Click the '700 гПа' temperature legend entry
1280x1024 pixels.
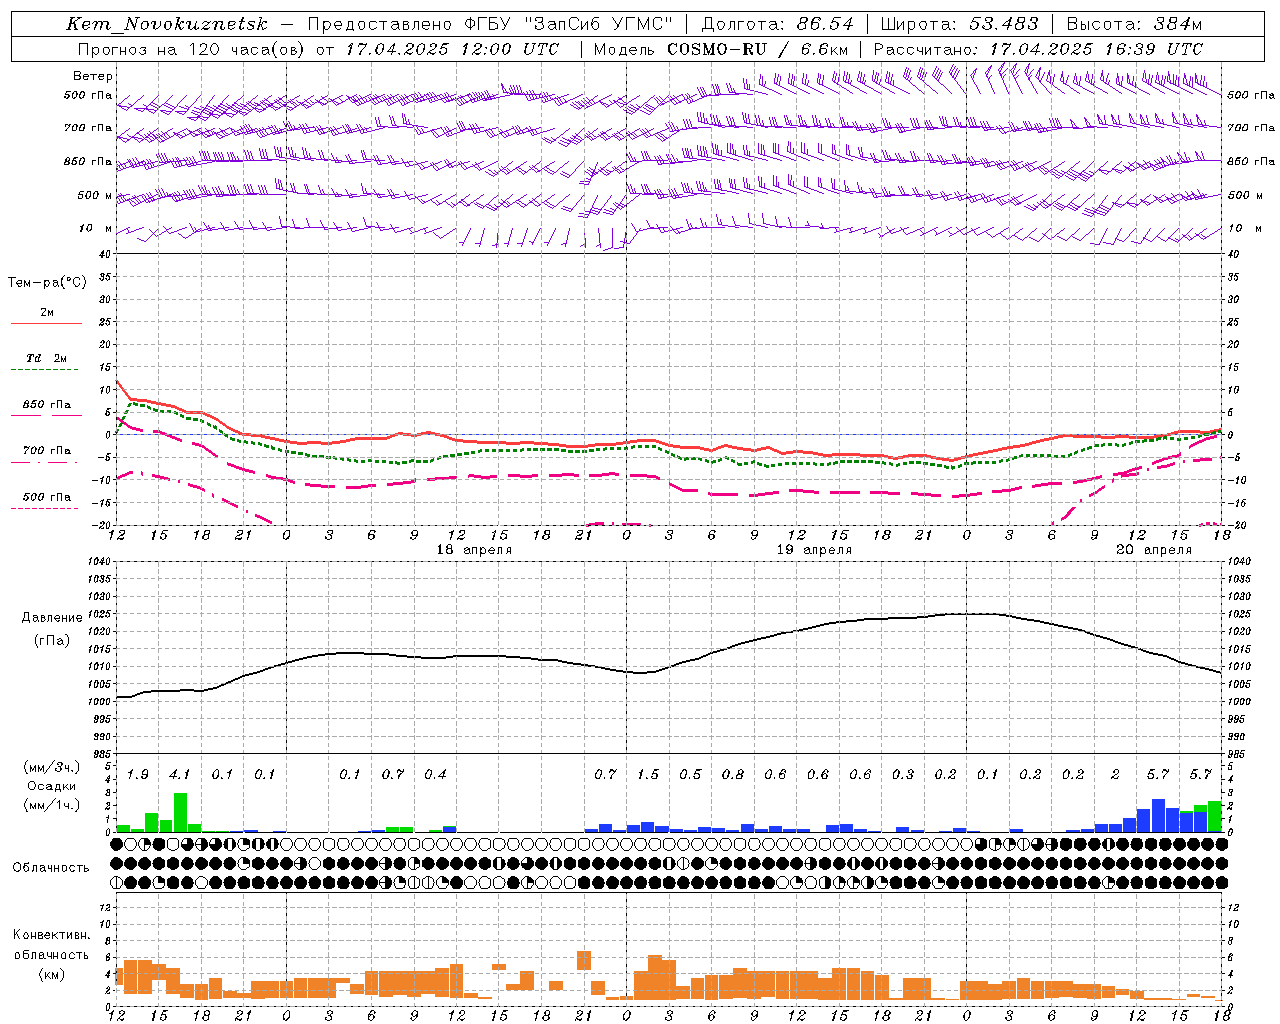pyautogui.click(x=47, y=451)
